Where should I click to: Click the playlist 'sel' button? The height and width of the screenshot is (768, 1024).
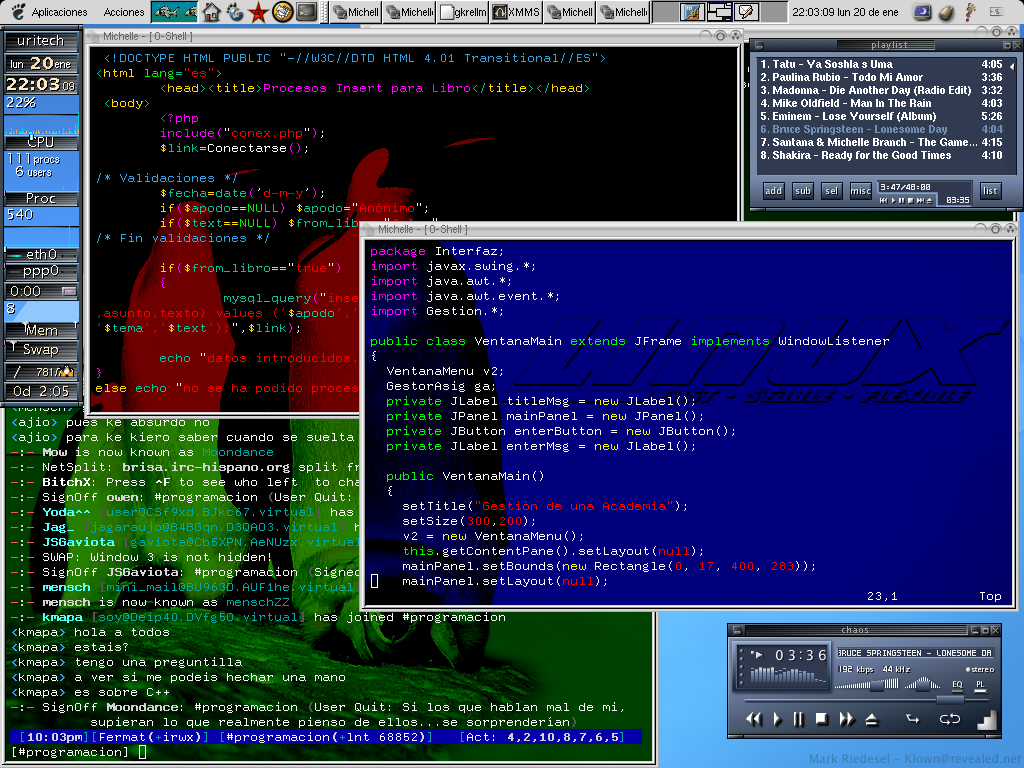pos(831,191)
